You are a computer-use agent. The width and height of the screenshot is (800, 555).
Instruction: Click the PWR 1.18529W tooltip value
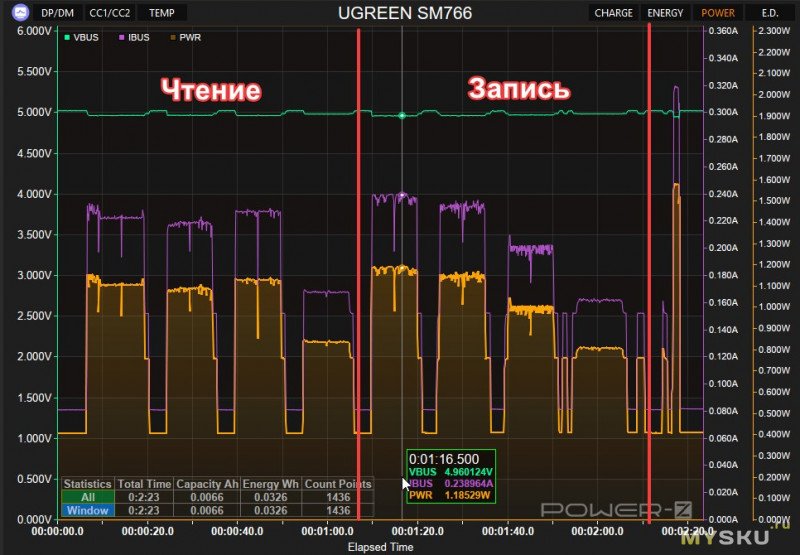tap(467, 495)
